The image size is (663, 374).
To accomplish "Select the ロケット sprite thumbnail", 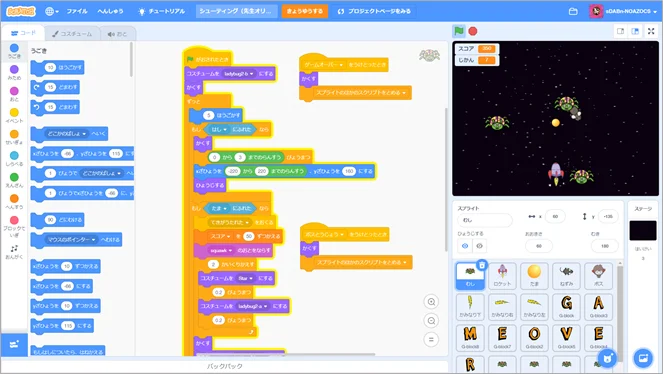I will [x=502, y=276].
